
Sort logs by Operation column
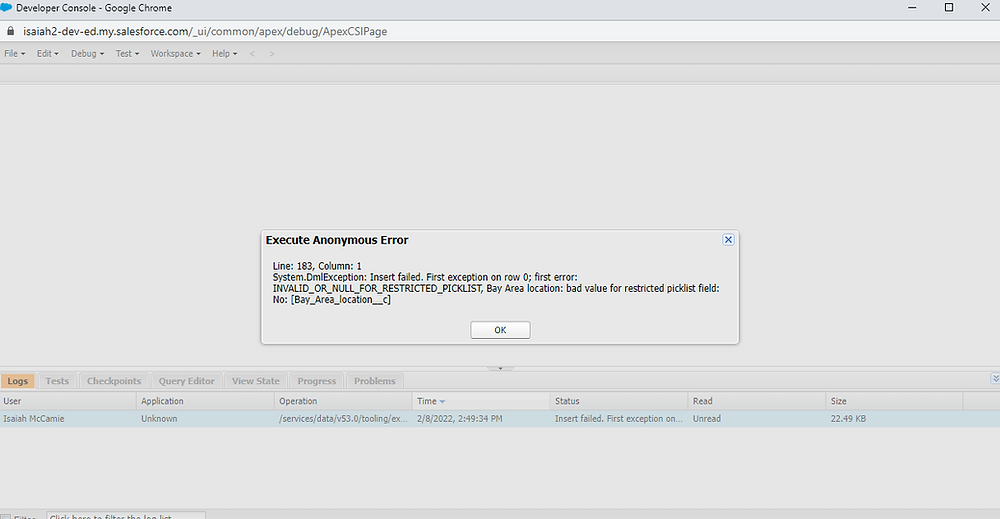pos(343,401)
